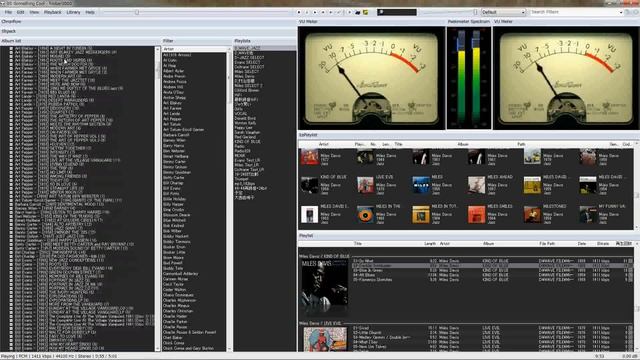Select Bill Evans in the Filter list
640x360 pixels.
point(172,188)
